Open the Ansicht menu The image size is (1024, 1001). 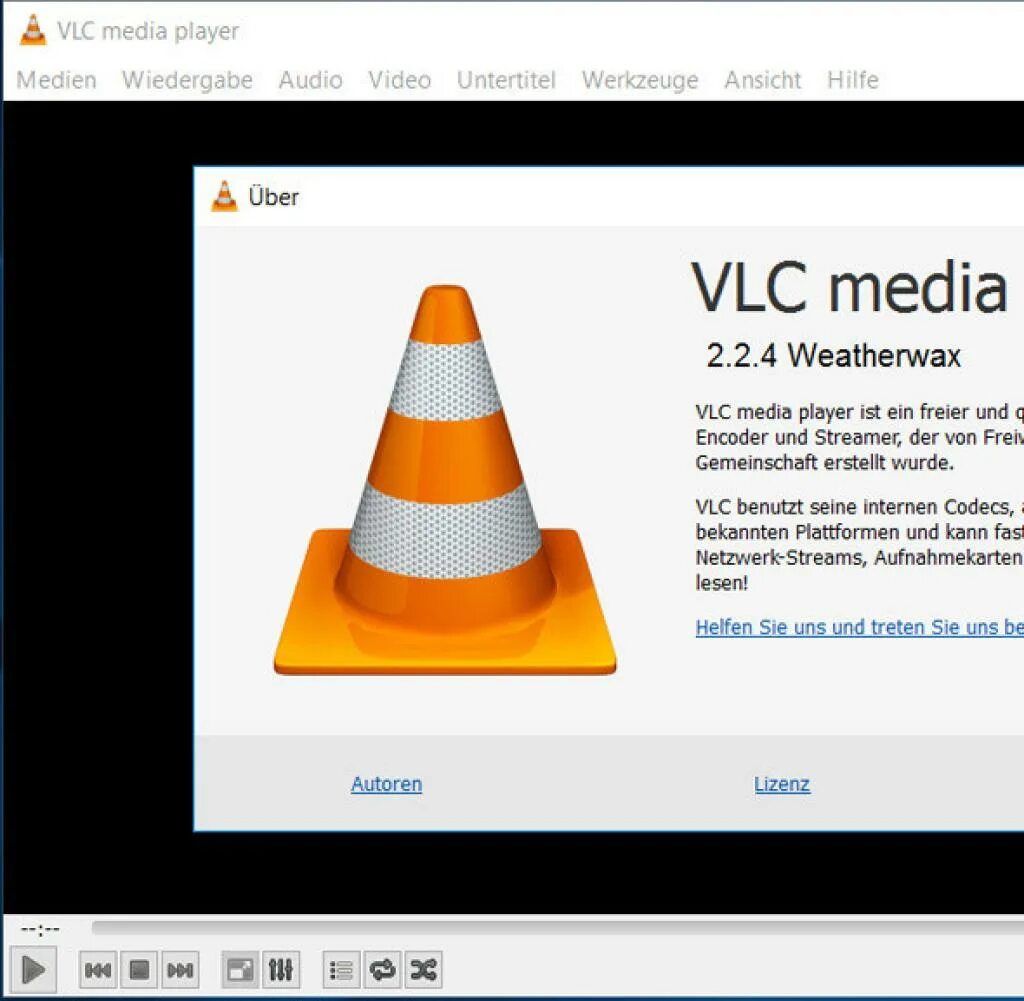(762, 80)
